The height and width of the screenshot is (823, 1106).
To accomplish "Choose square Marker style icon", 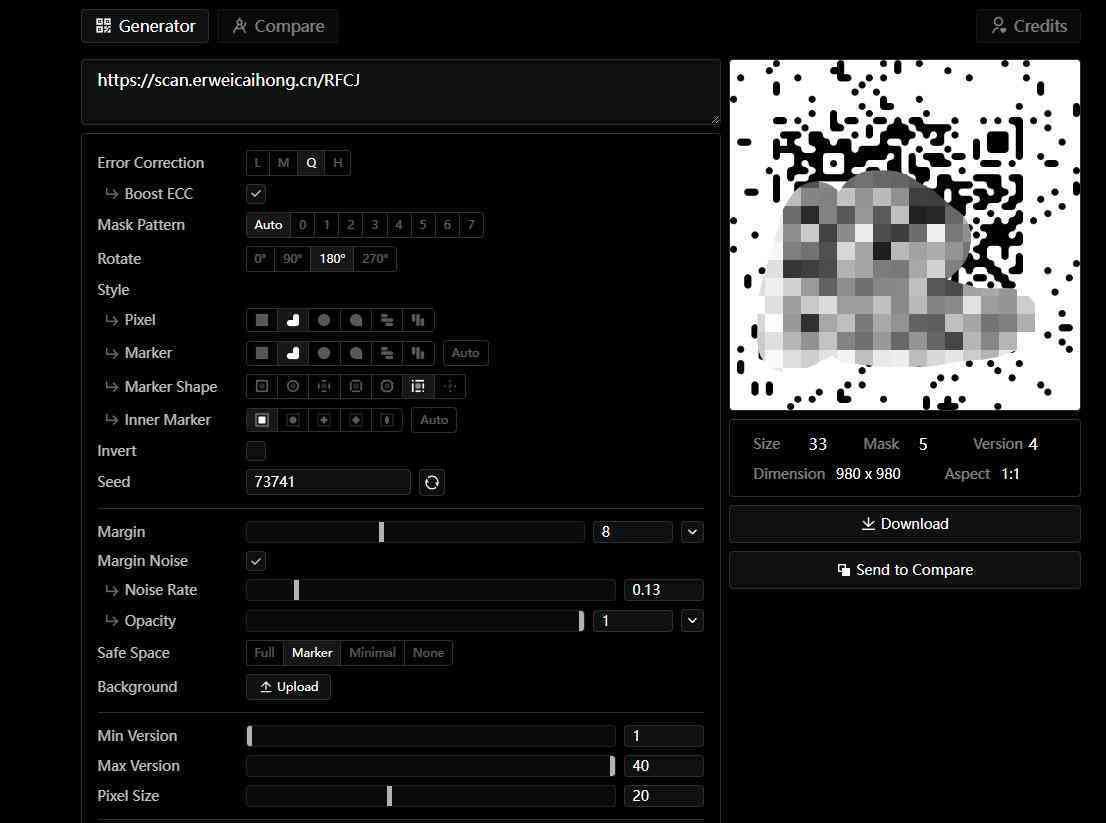I will (262, 353).
